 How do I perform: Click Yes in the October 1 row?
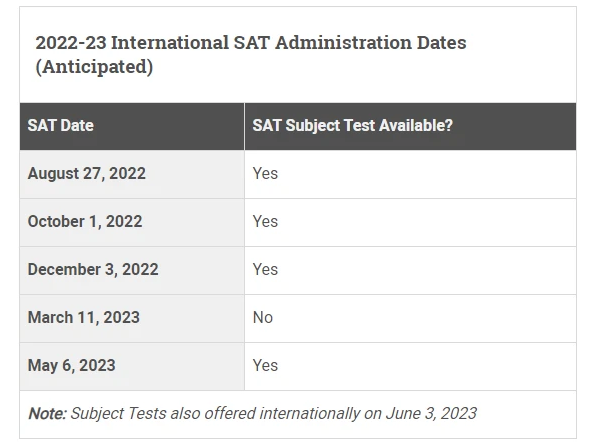click(x=265, y=221)
